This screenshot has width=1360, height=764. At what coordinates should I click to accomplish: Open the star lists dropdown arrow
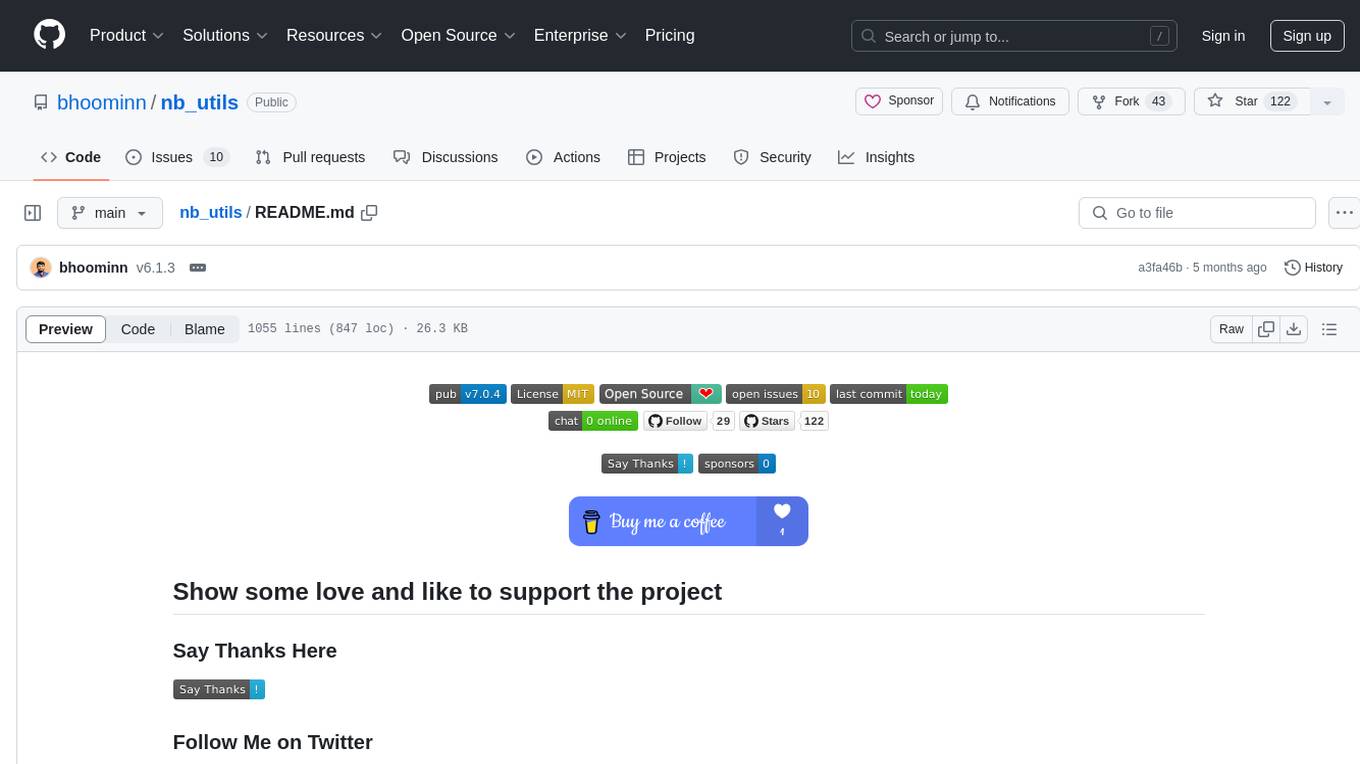1327,102
